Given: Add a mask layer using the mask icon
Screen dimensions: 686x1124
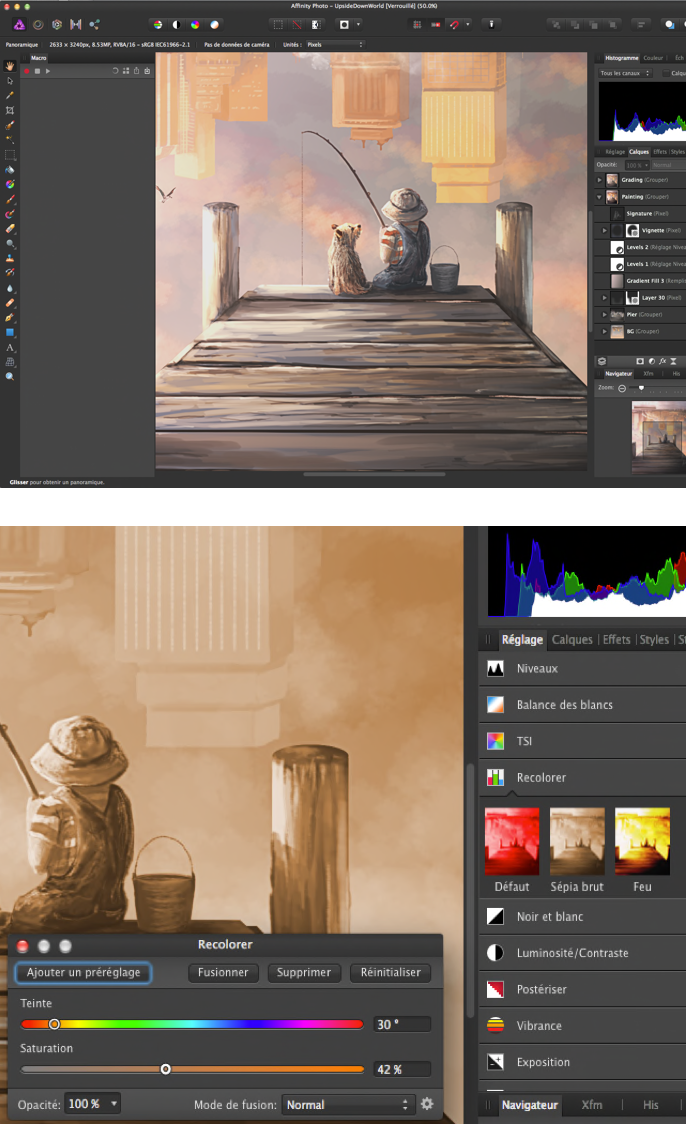Looking at the screenshot, I should [x=640, y=361].
